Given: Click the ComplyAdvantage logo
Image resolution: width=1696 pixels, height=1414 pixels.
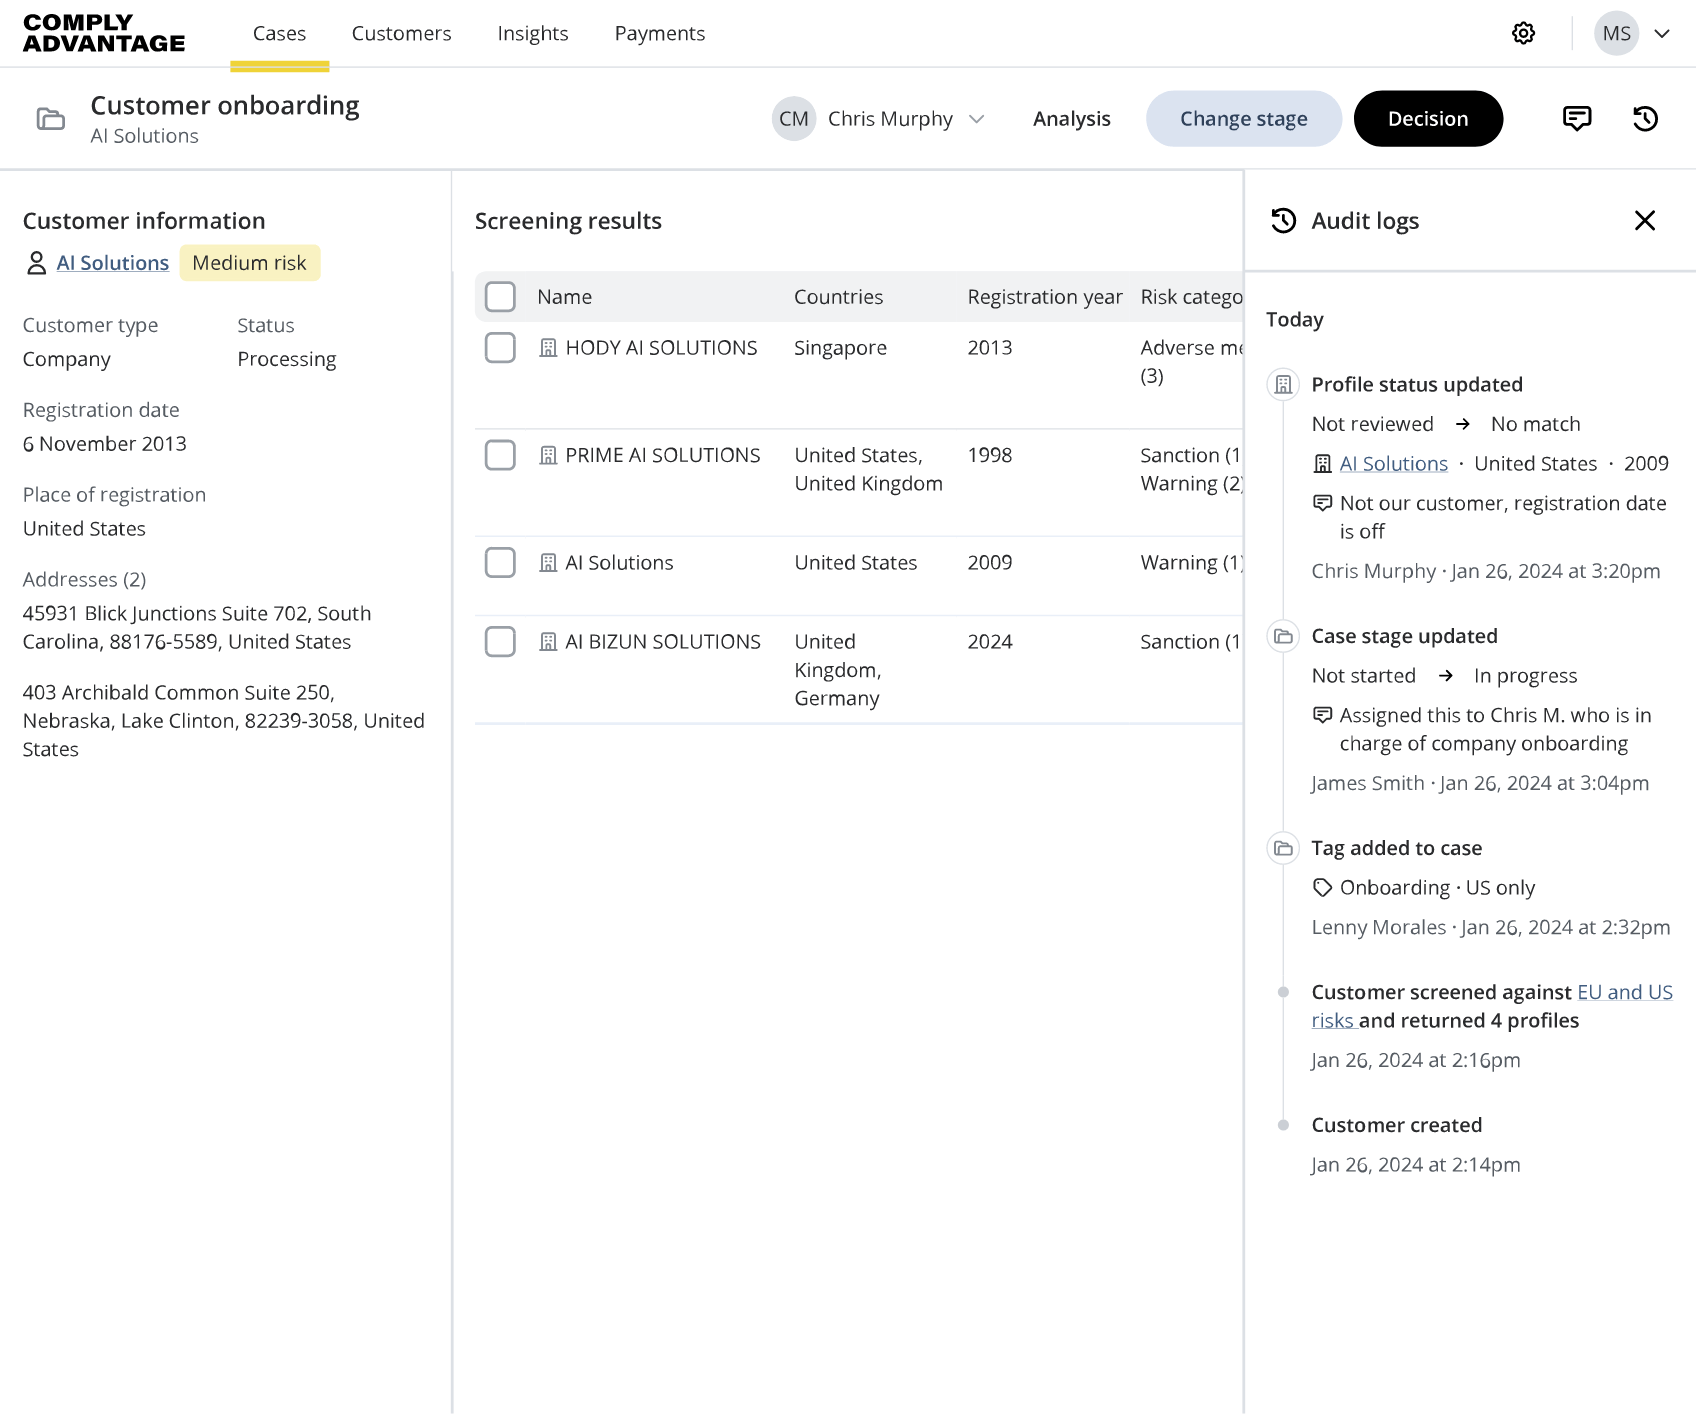Looking at the screenshot, I should [104, 33].
